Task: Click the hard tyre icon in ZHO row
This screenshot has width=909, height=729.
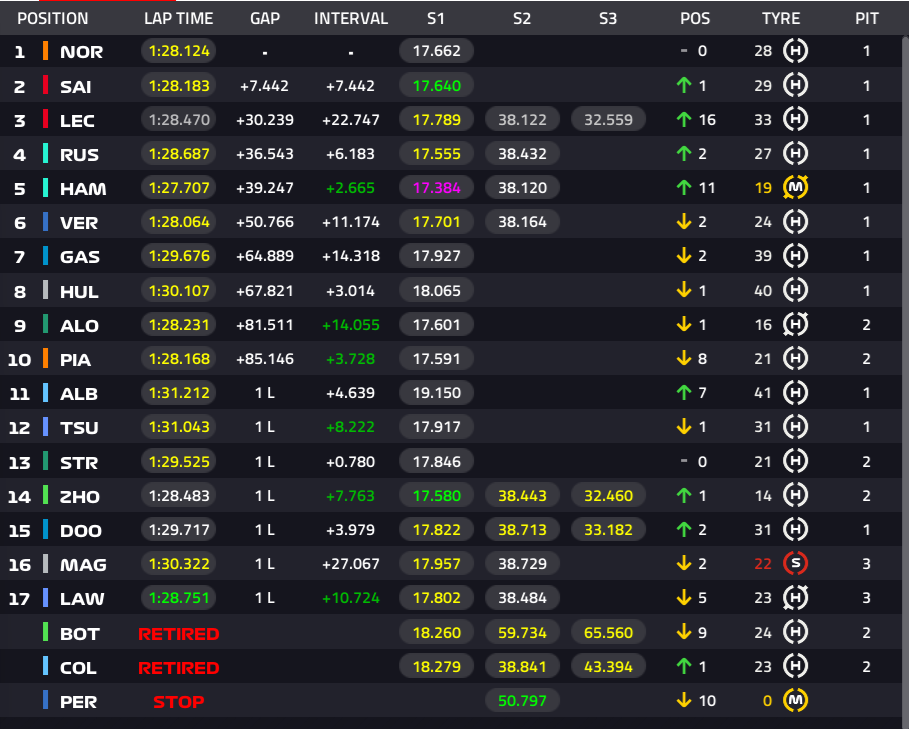Action: pos(795,495)
